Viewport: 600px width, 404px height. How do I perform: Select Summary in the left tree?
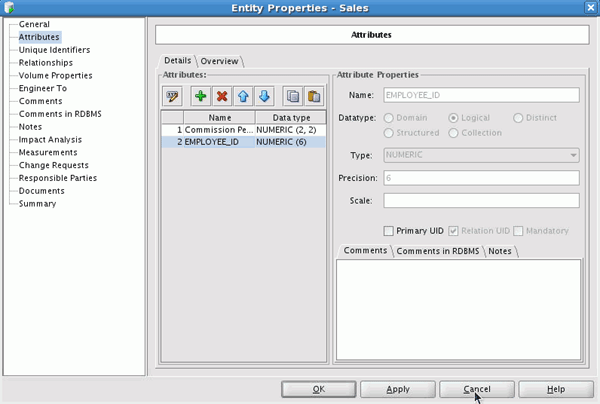point(37,204)
